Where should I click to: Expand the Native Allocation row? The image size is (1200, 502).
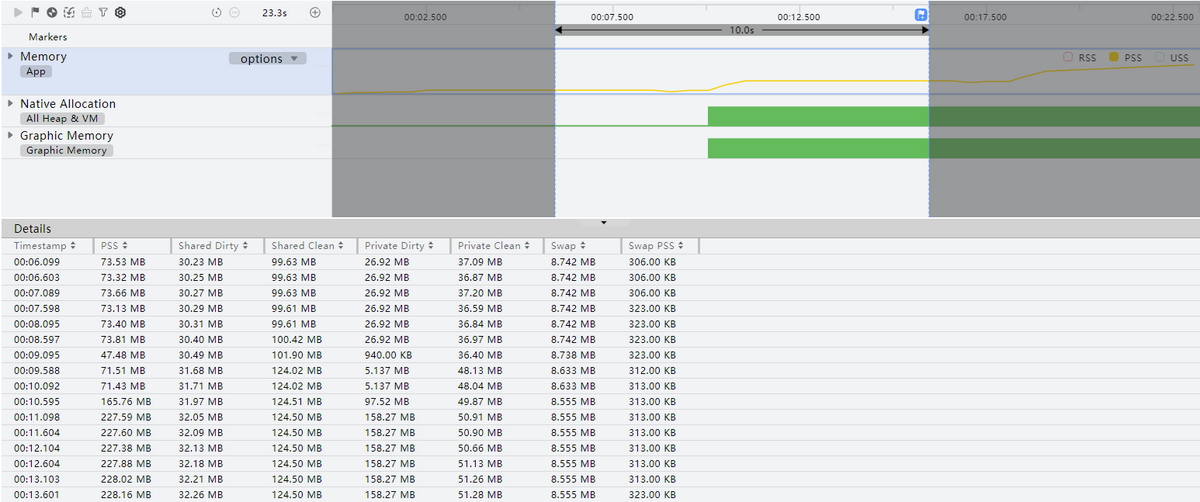(x=11, y=104)
